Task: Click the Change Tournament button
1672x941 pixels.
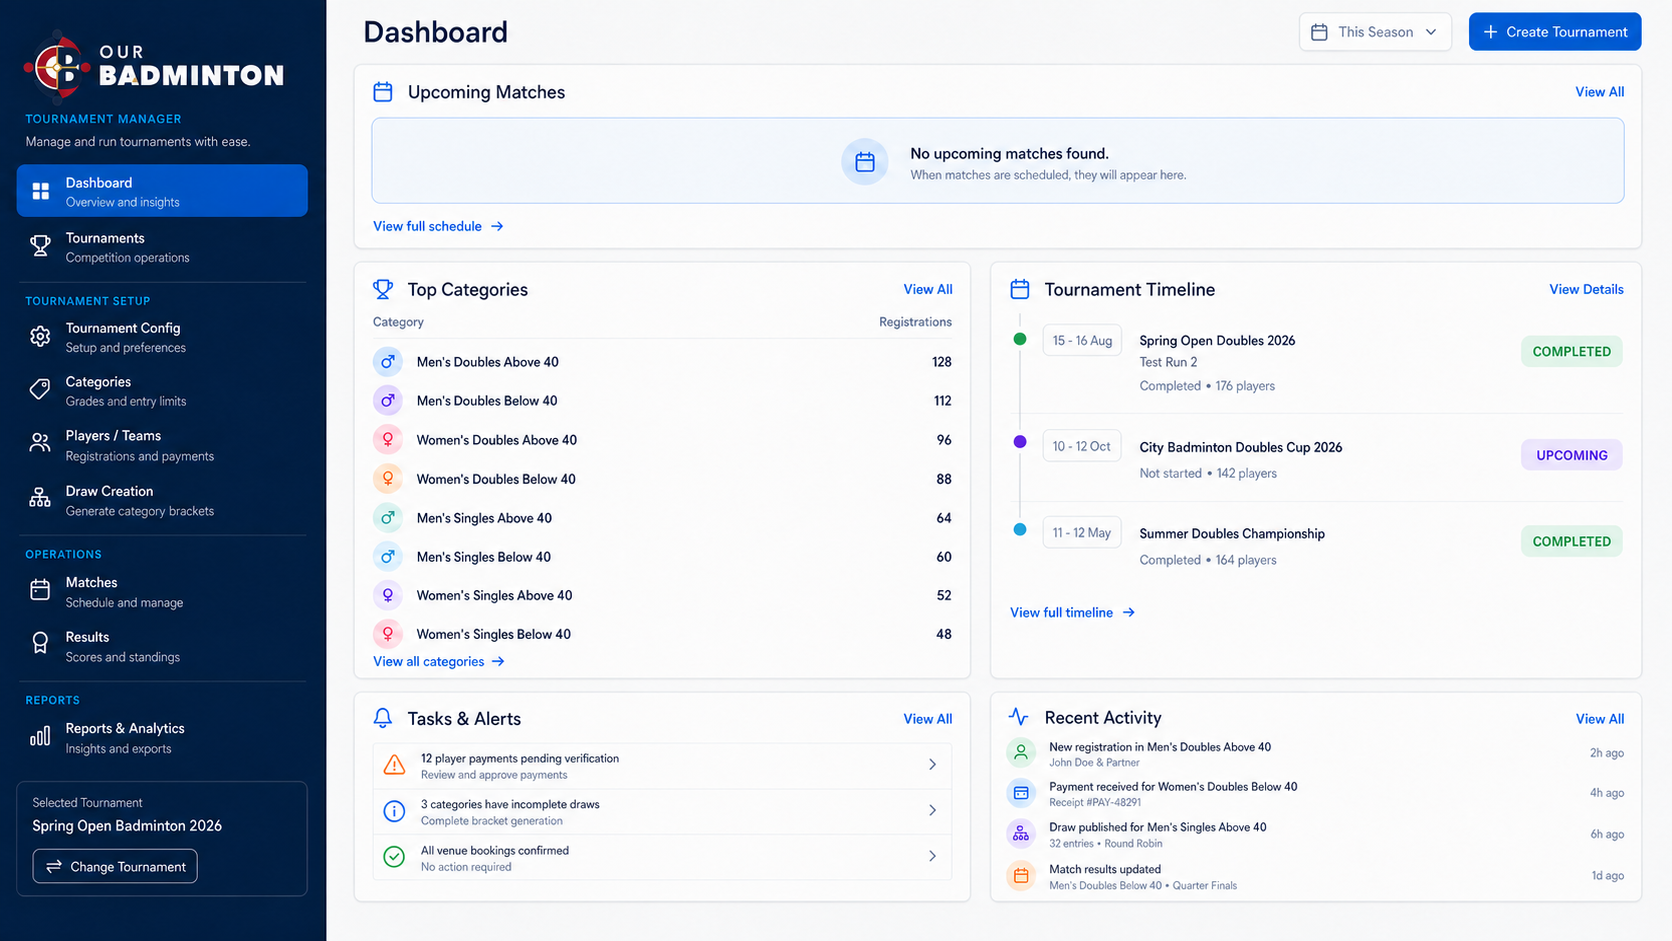Action: [x=115, y=866]
